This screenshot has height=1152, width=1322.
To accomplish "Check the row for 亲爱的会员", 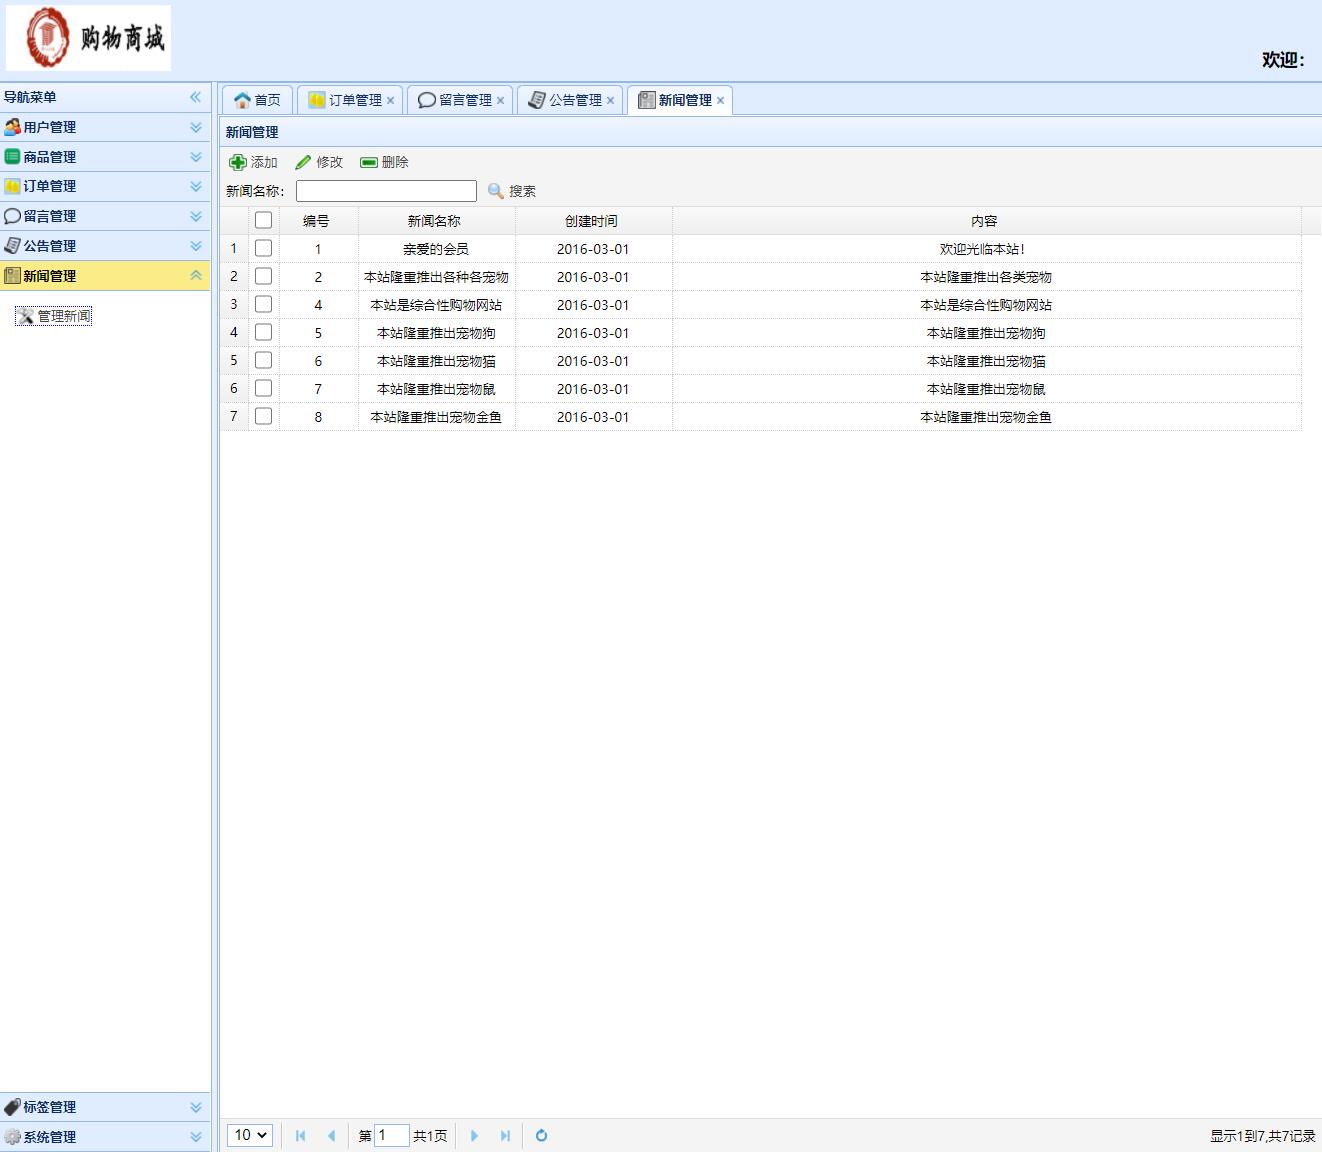I will click(264, 248).
